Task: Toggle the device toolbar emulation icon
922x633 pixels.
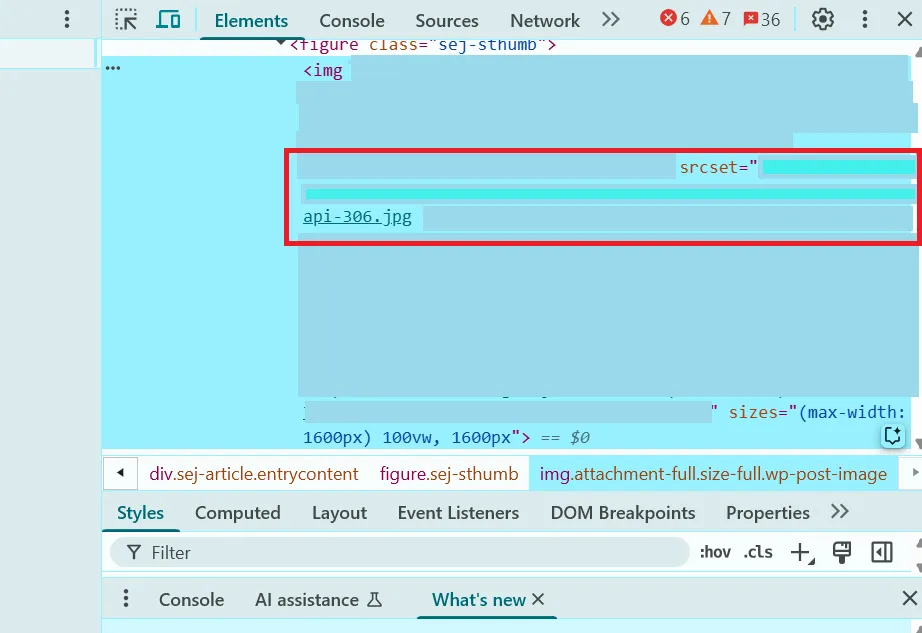Action: 168,20
